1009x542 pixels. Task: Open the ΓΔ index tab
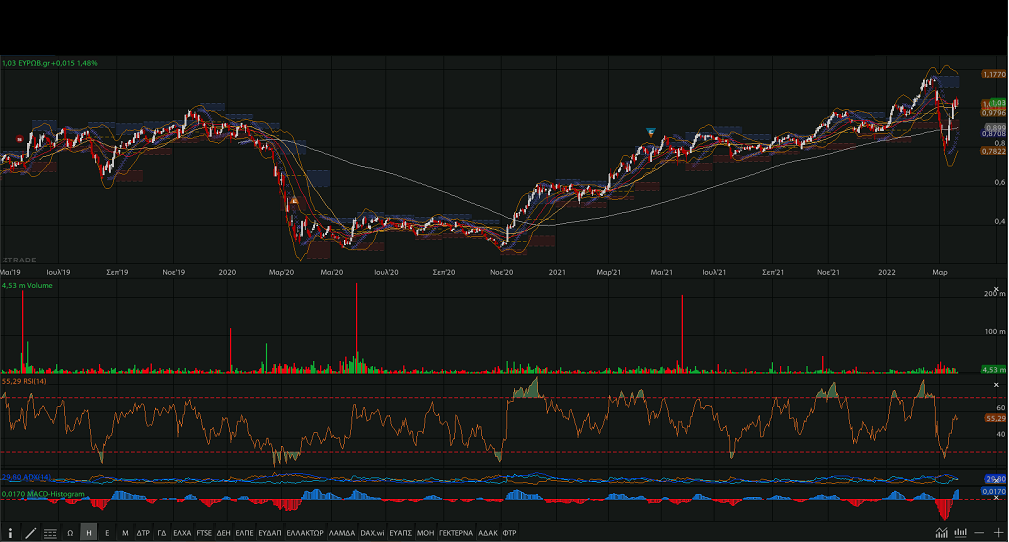pos(161,533)
